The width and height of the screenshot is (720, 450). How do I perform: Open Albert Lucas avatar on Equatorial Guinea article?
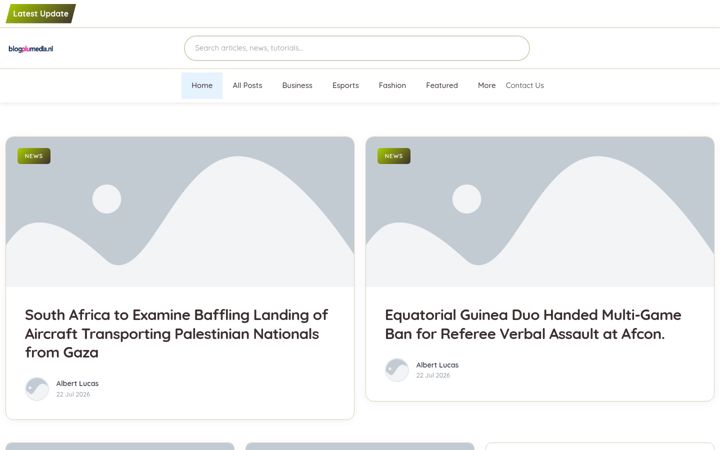tap(397, 370)
